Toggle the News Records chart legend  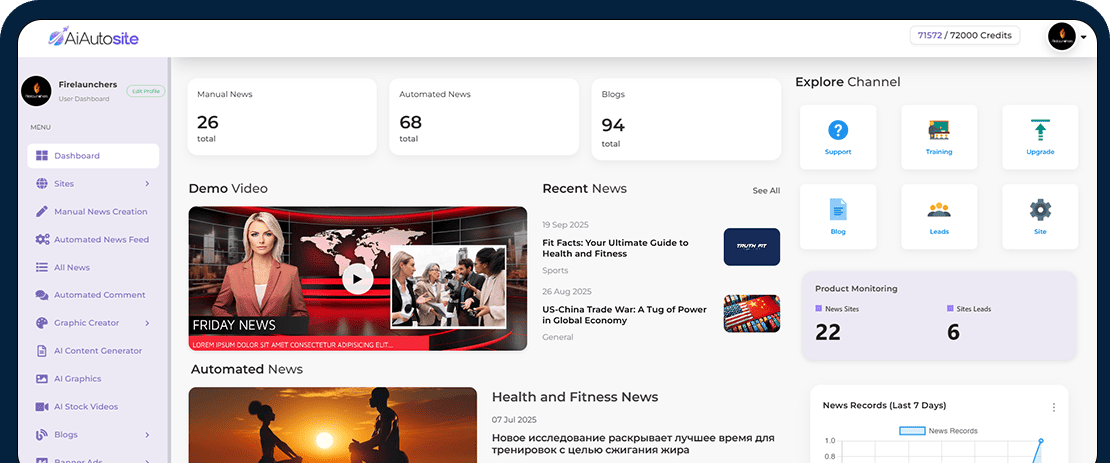point(938,431)
